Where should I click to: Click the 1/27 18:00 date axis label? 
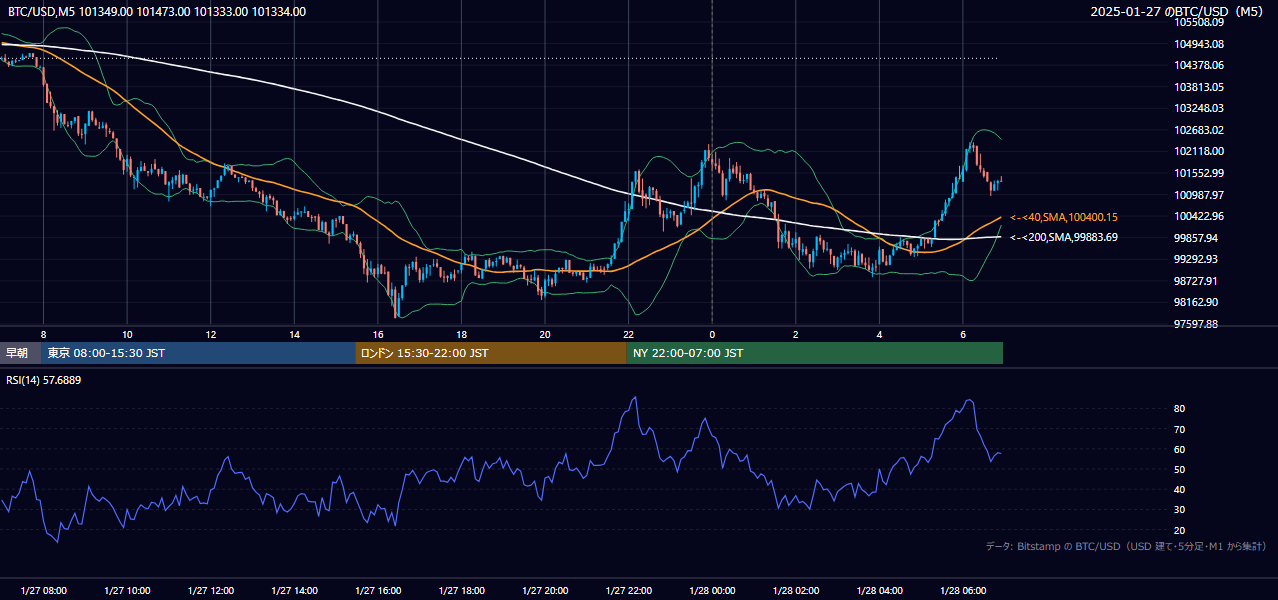click(x=461, y=591)
